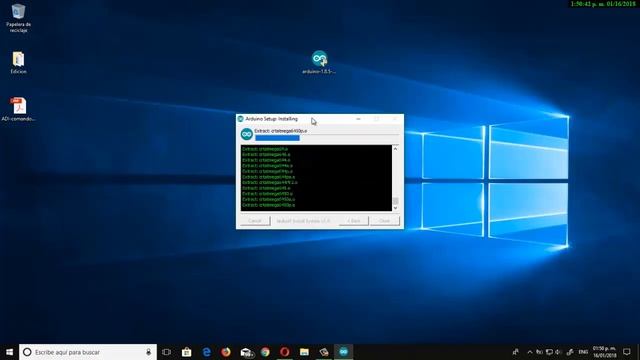The height and width of the screenshot is (360, 640).
Task: Launch Google Chrome from the taskbar
Action: [265, 352]
